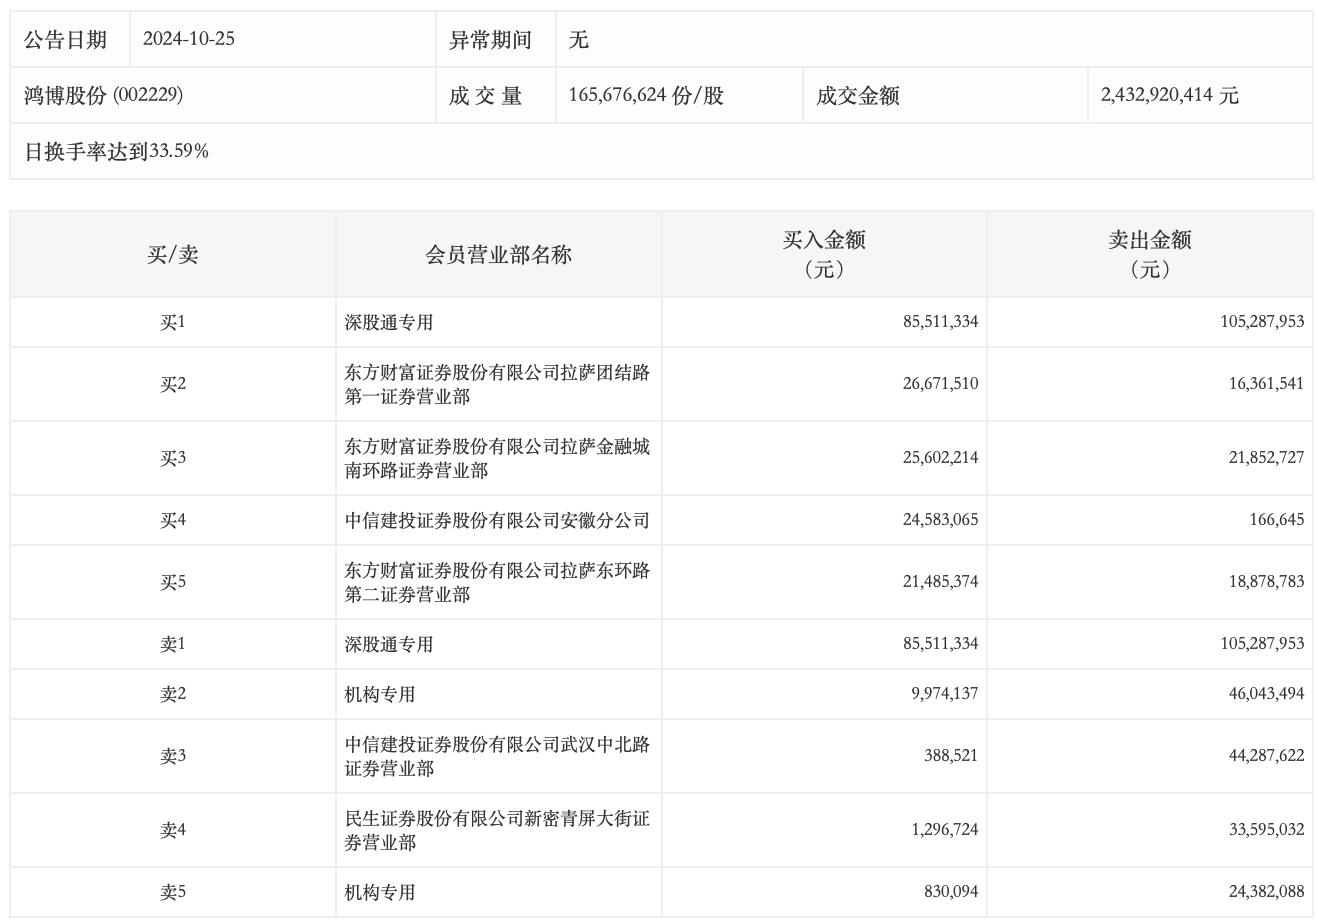Click the announcement date 2024-10-25
Screen dimensions: 1318x920
coord(188,40)
